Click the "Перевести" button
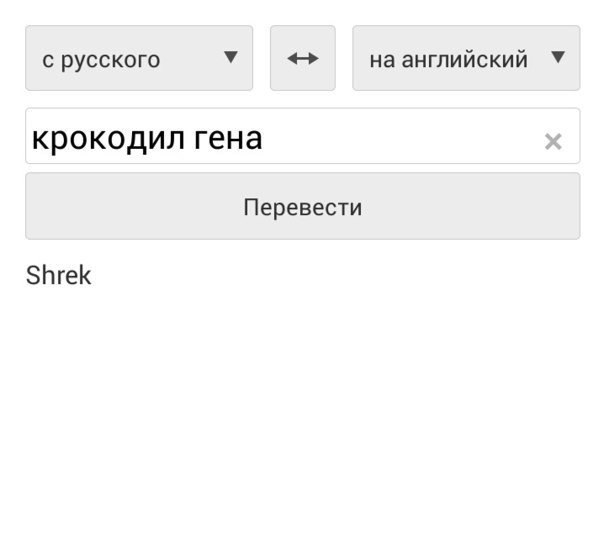 click(x=302, y=207)
